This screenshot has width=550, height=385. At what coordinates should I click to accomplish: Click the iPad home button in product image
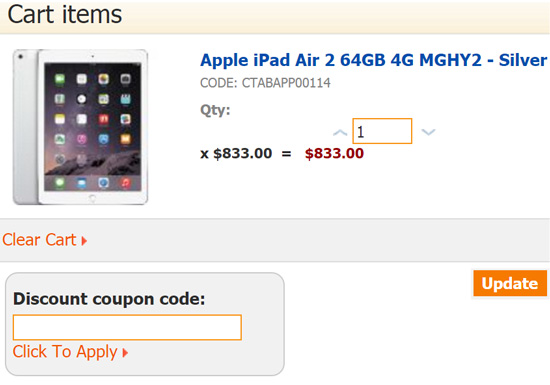click(92, 198)
